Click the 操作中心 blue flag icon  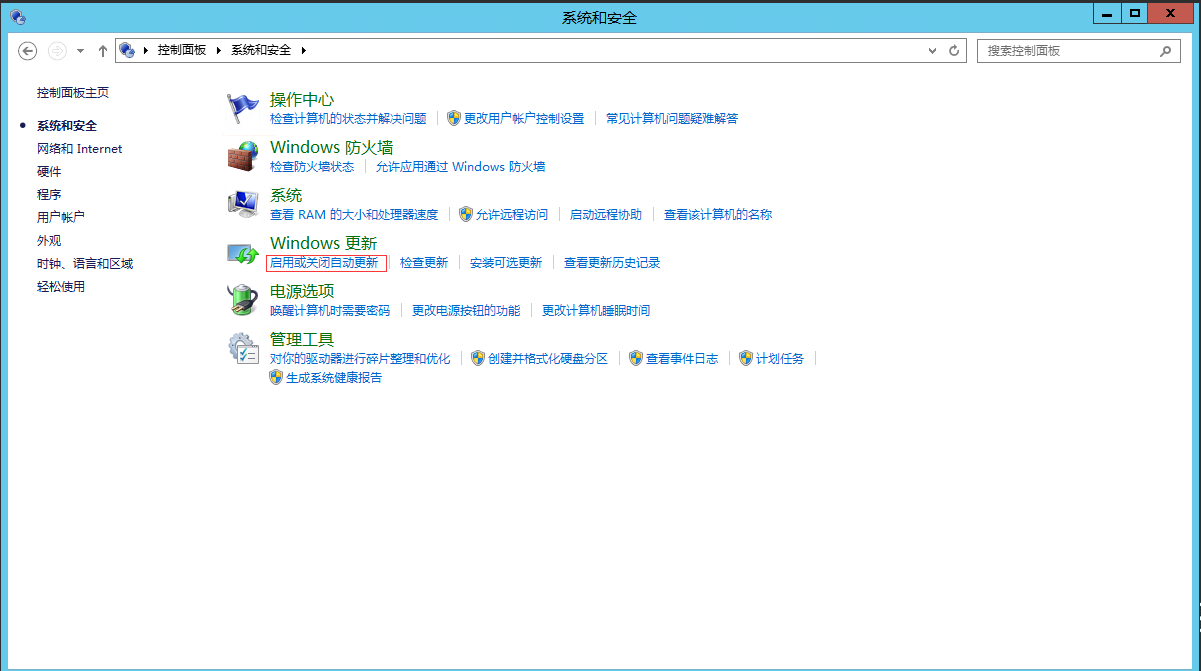tap(242, 105)
